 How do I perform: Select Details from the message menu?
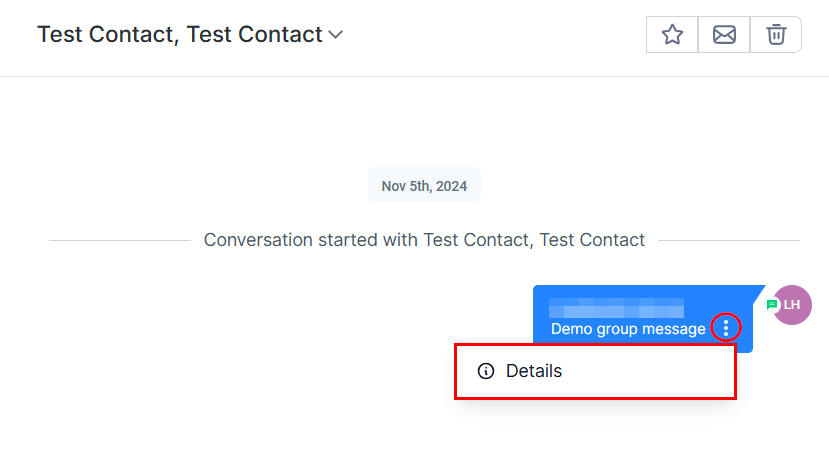click(x=534, y=371)
